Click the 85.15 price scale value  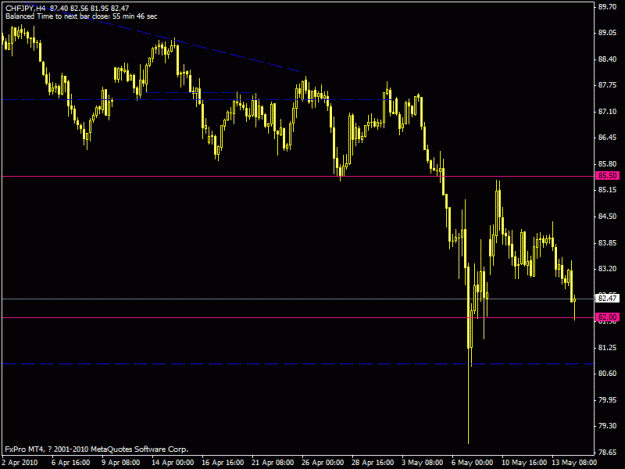pyautogui.click(x=607, y=190)
